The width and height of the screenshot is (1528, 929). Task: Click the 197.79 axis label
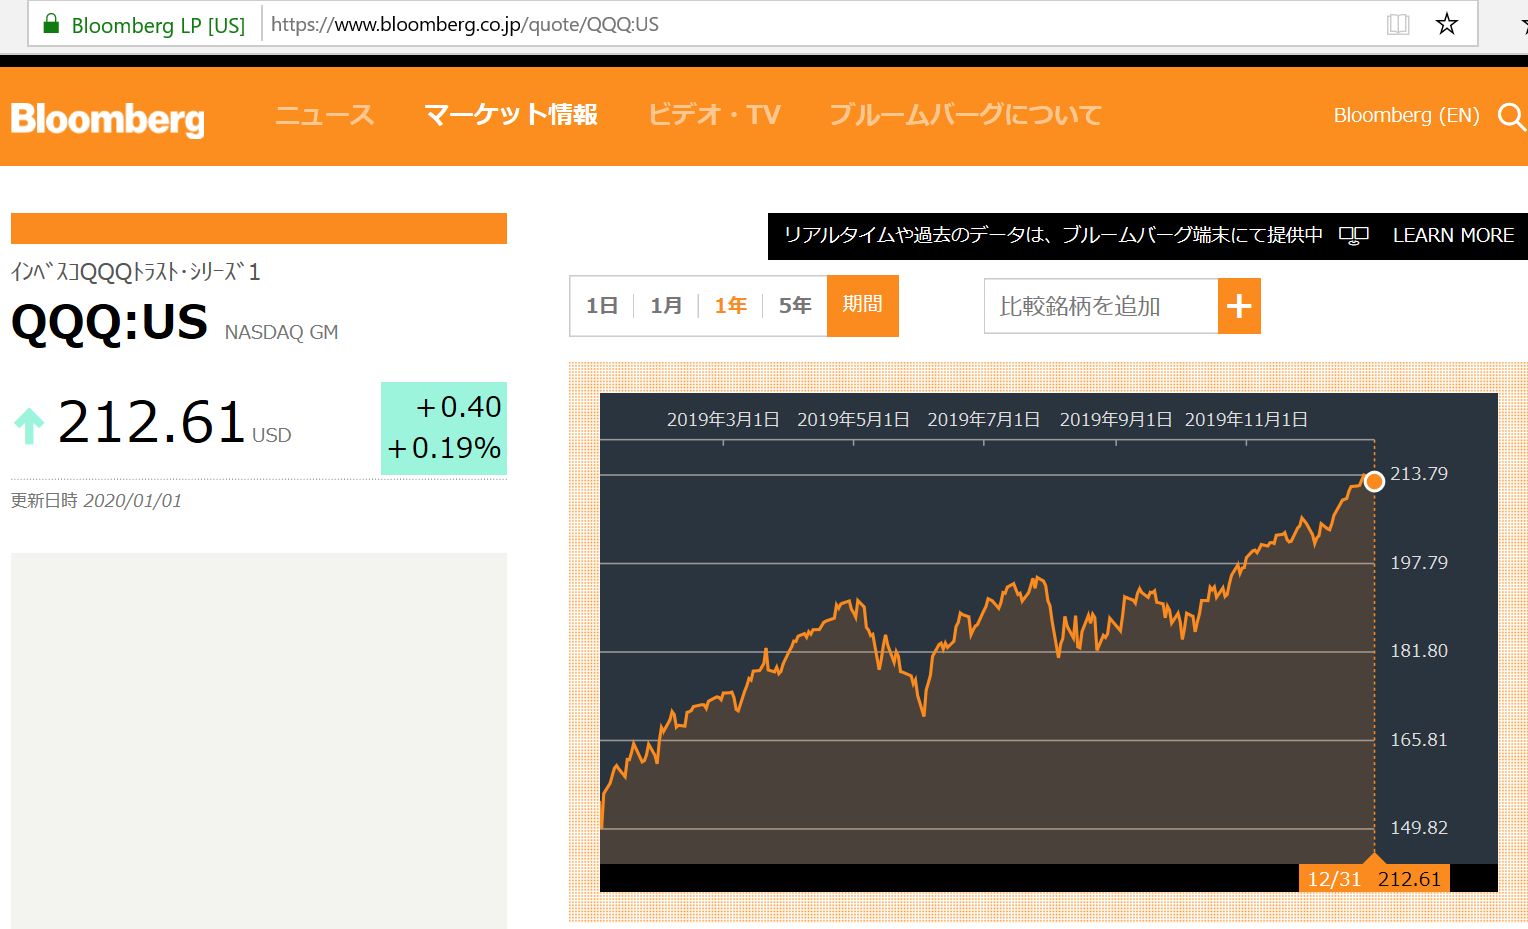pyautogui.click(x=1419, y=563)
